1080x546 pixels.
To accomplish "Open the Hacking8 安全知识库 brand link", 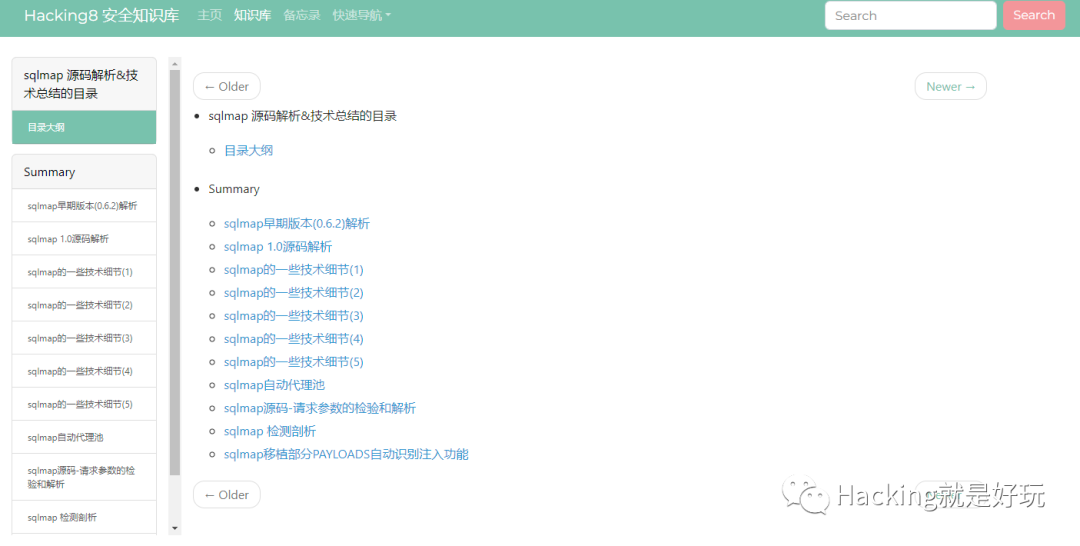I will pyautogui.click(x=101, y=15).
